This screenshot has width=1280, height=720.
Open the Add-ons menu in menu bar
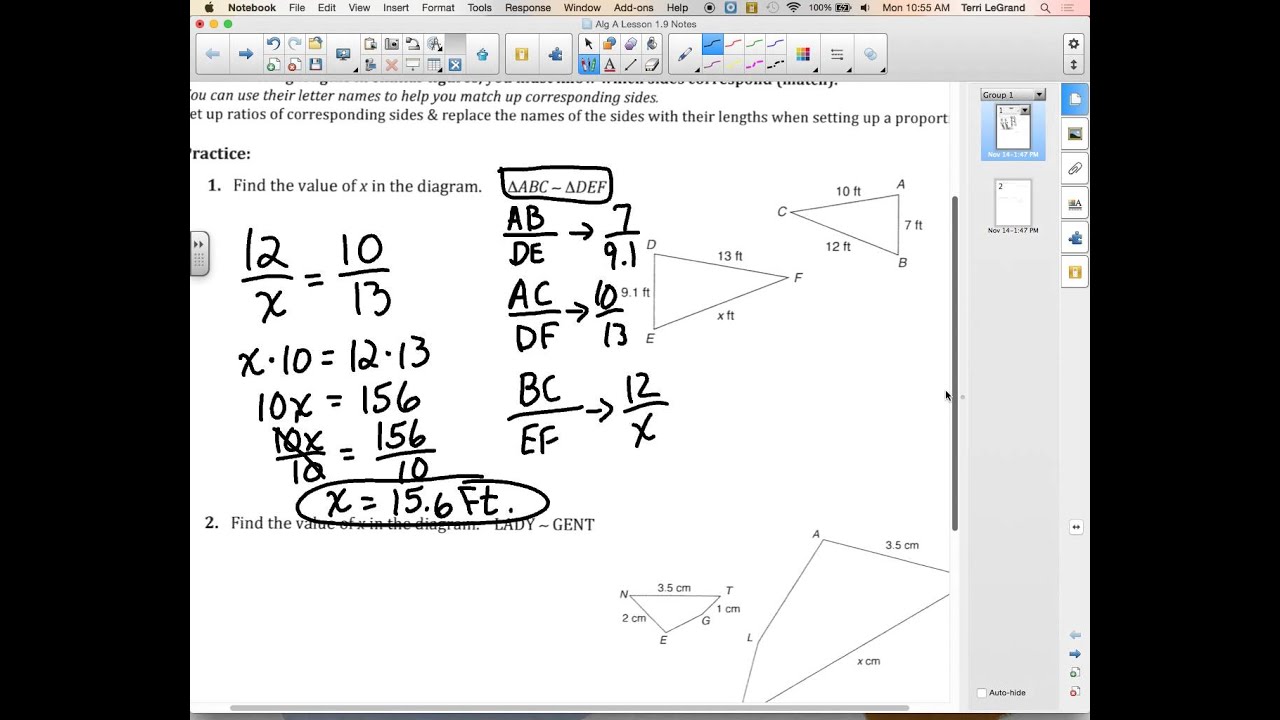[633, 7]
